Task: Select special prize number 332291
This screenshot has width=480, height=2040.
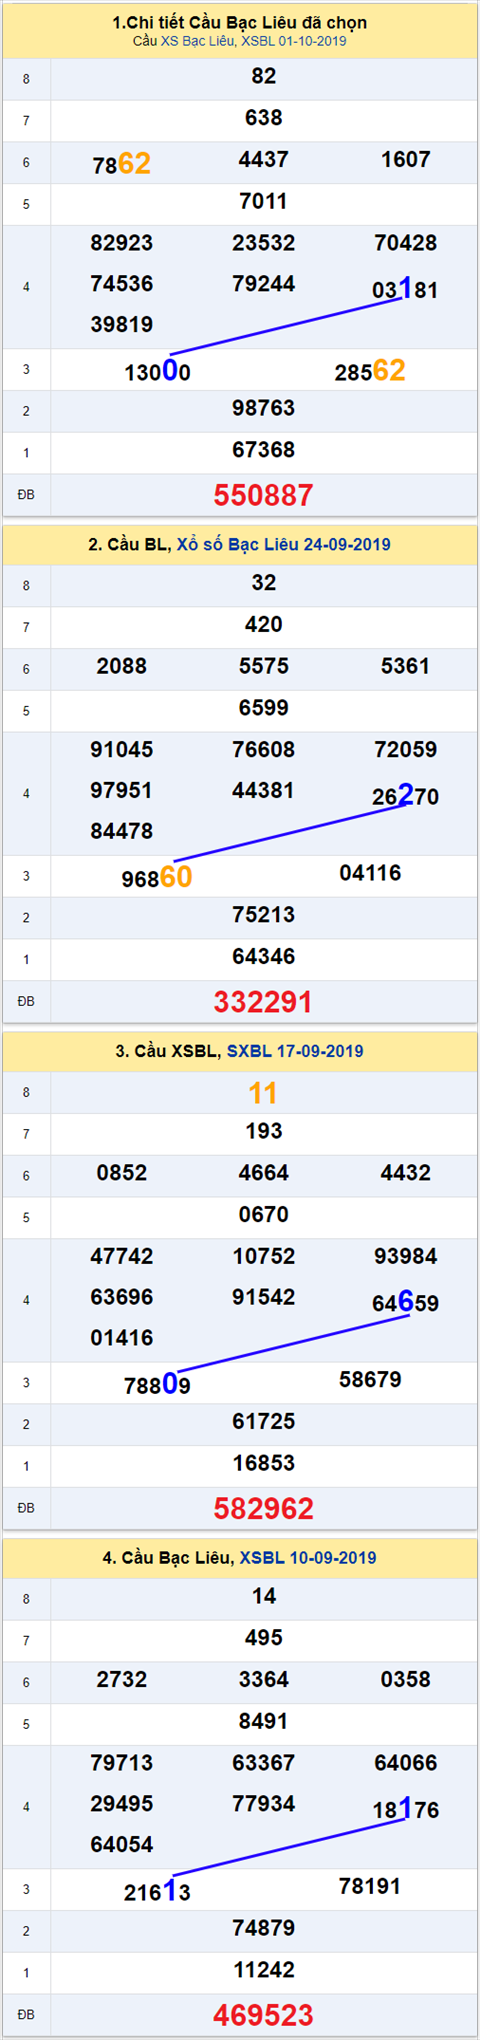Action: (264, 1001)
